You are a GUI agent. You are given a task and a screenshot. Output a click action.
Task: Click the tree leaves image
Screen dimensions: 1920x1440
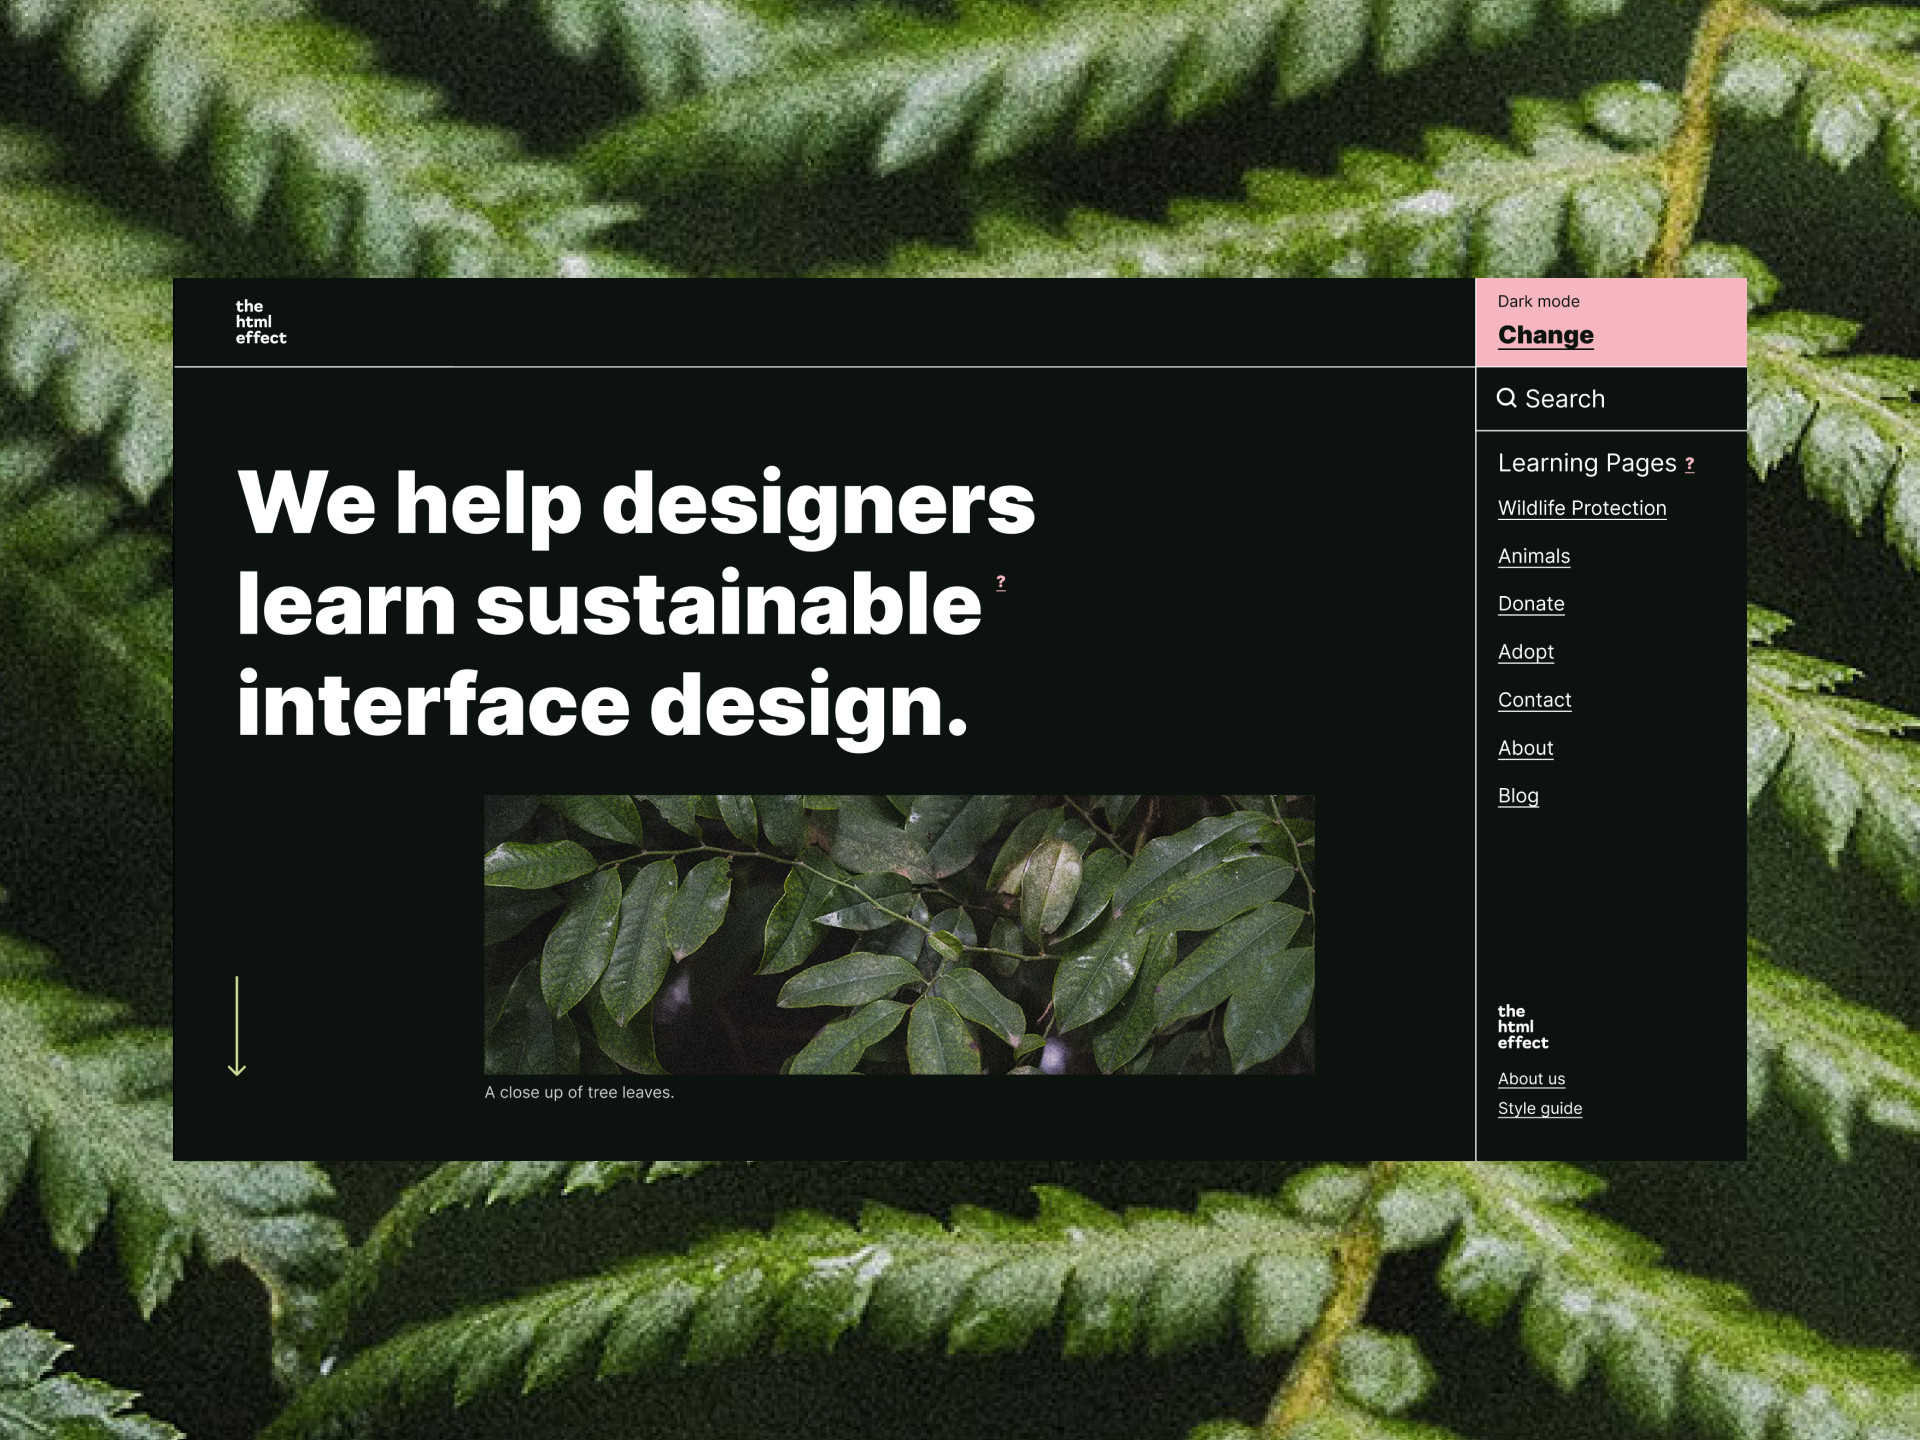point(899,934)
